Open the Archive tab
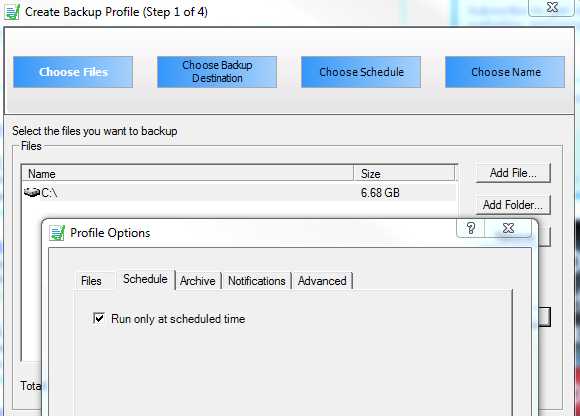 point(198,281)
